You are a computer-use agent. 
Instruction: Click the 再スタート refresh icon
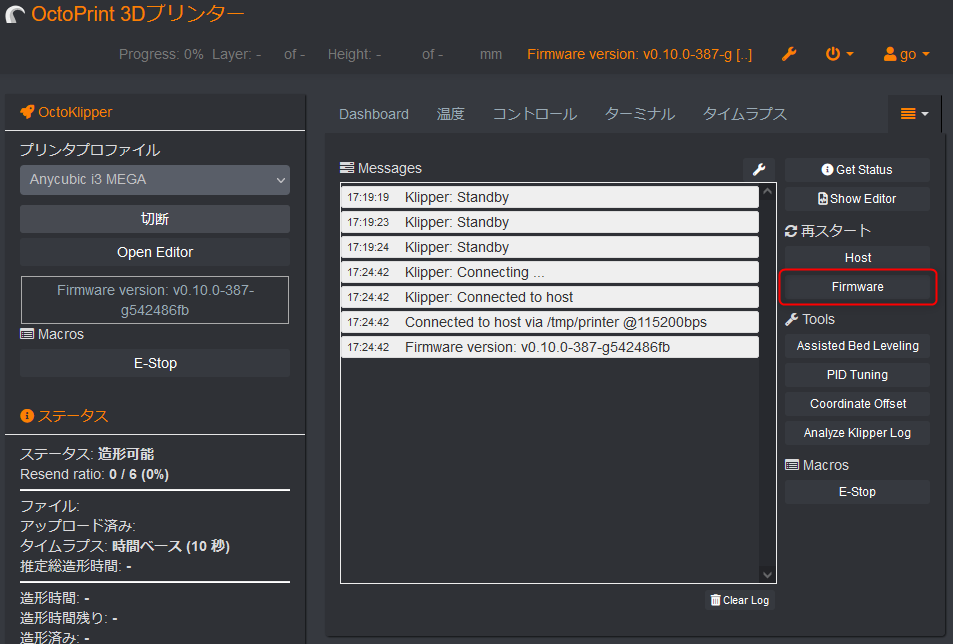[791, 231]
